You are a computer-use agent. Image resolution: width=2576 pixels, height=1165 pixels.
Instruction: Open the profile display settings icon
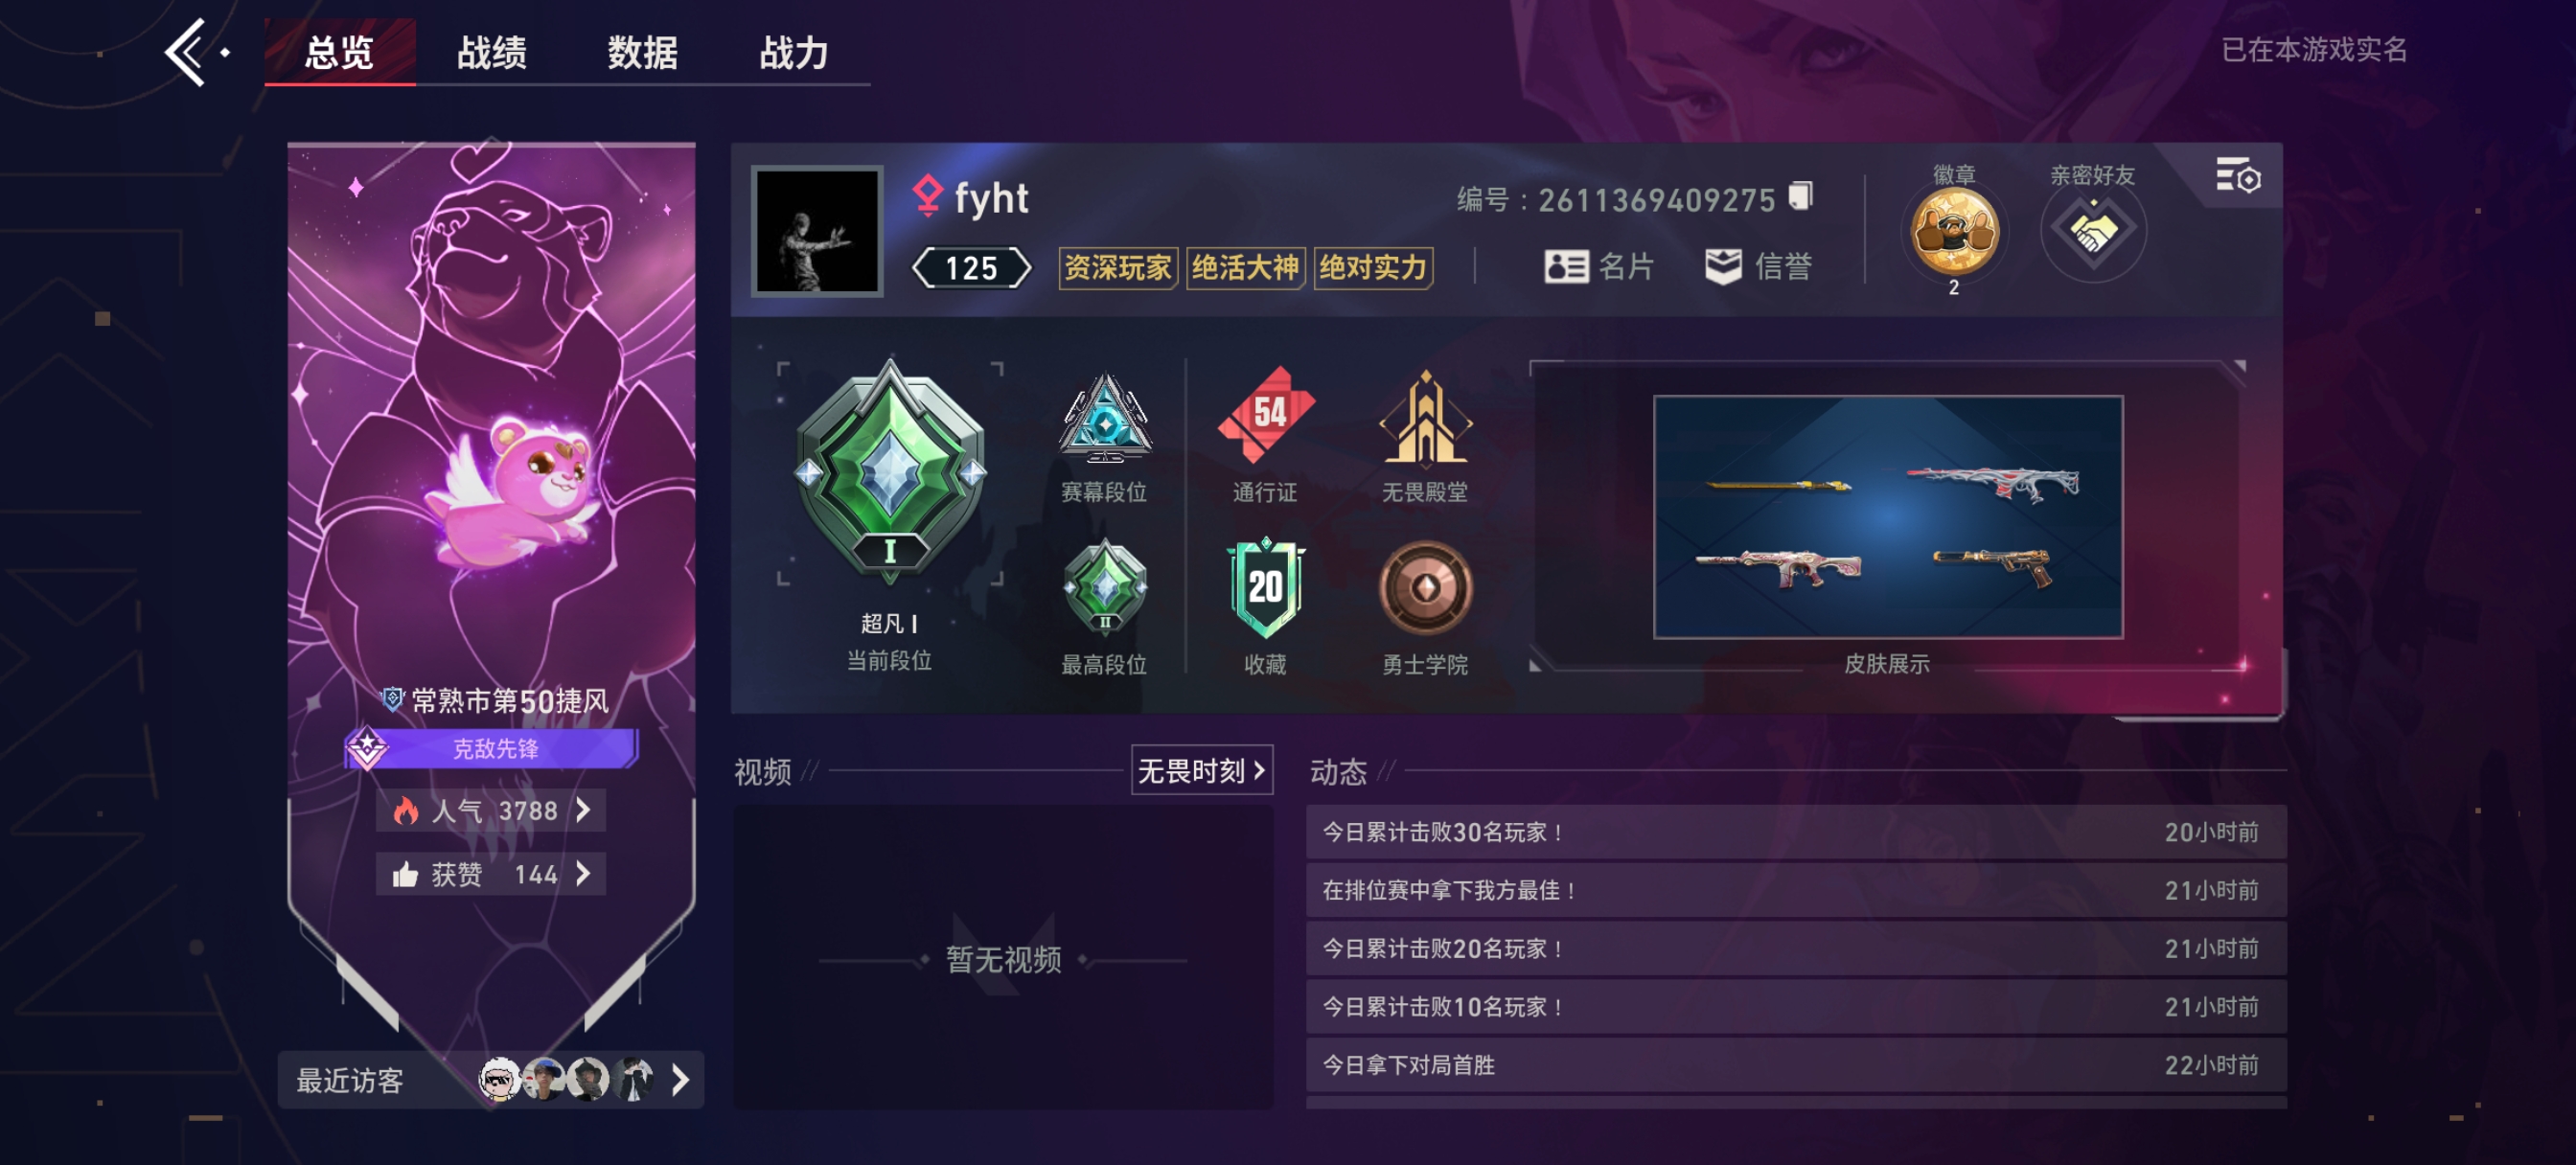click(2237, 176)
